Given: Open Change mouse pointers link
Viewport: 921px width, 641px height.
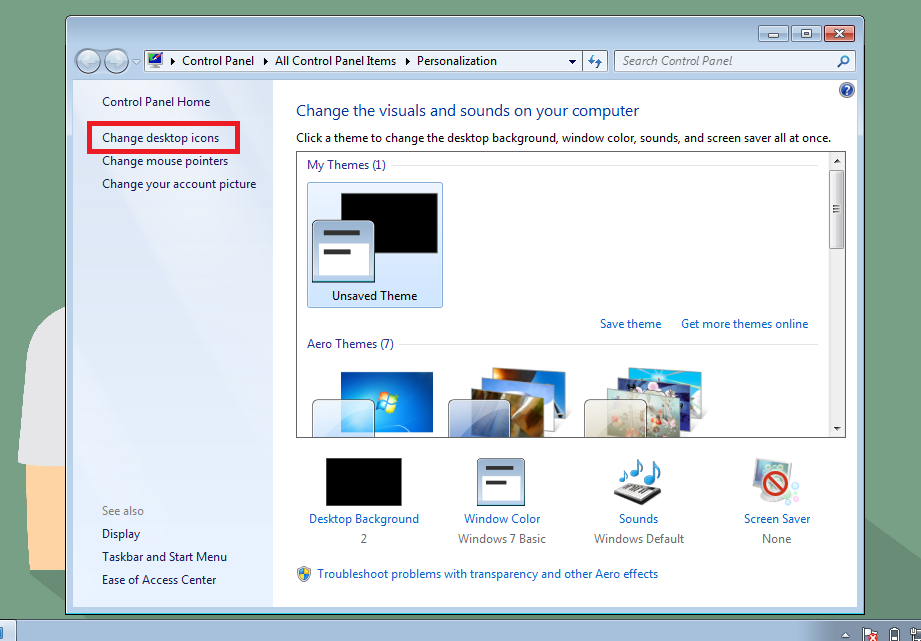Looking at the screenshot, I should tap(165, 160).
